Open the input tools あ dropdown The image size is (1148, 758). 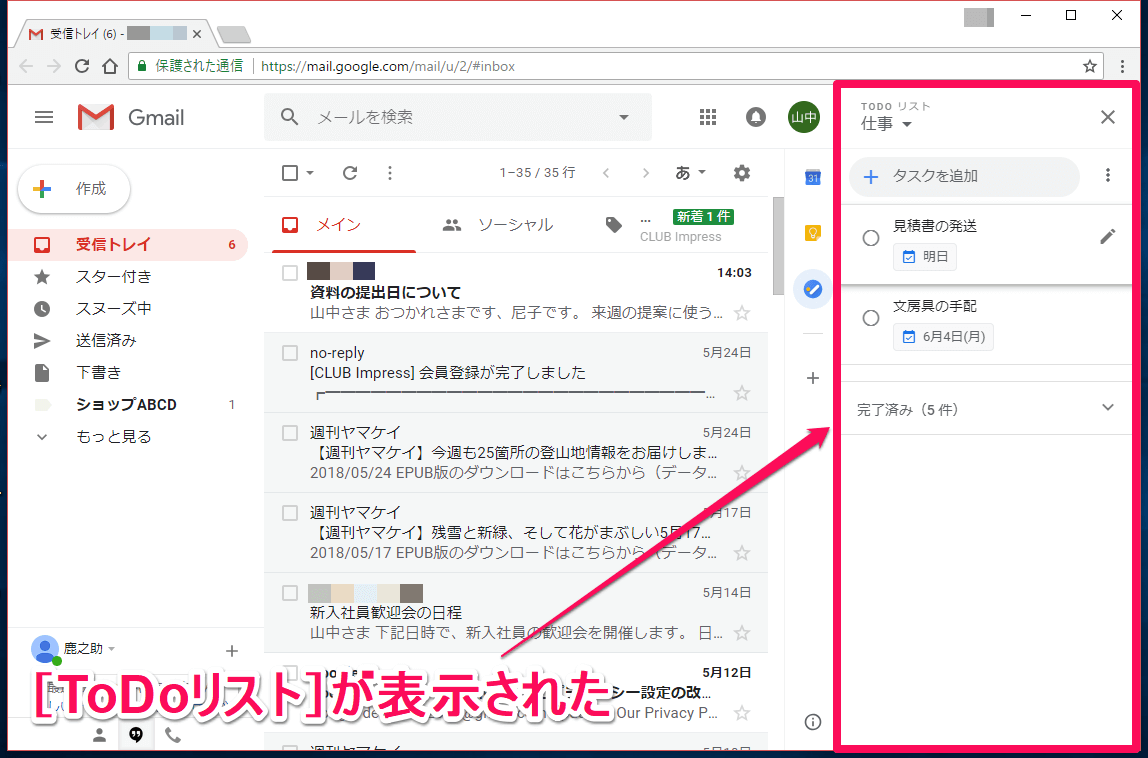(690, 173)
